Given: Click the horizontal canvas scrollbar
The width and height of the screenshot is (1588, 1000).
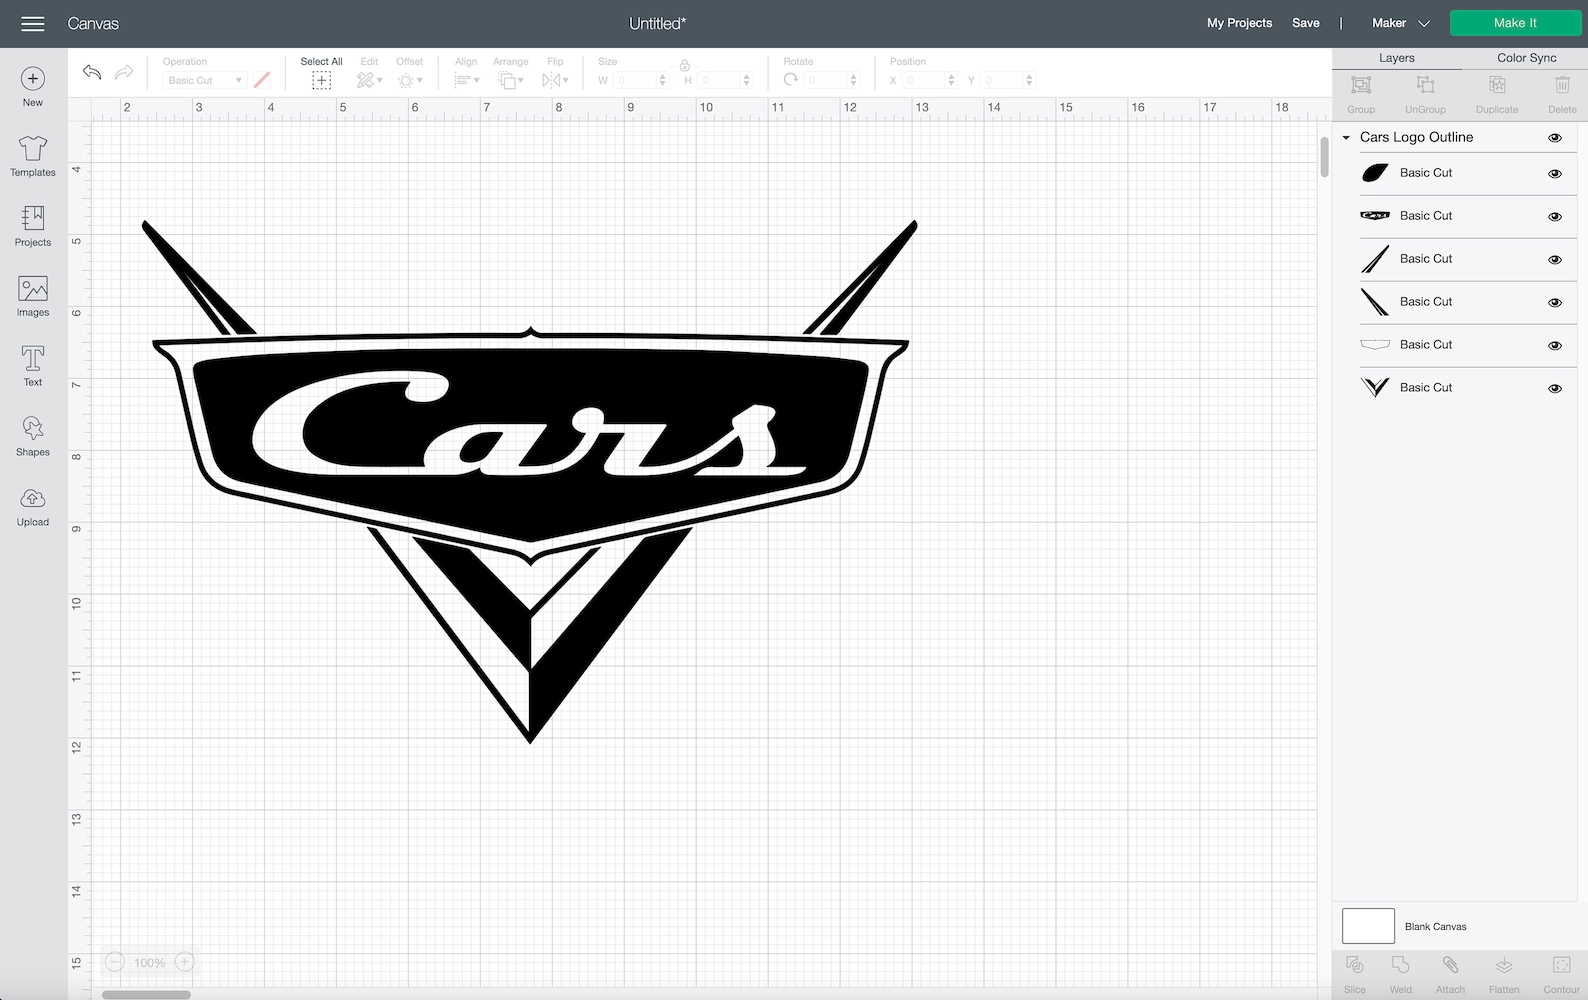Looking at the screenshot, I should [x=146, y=995].
